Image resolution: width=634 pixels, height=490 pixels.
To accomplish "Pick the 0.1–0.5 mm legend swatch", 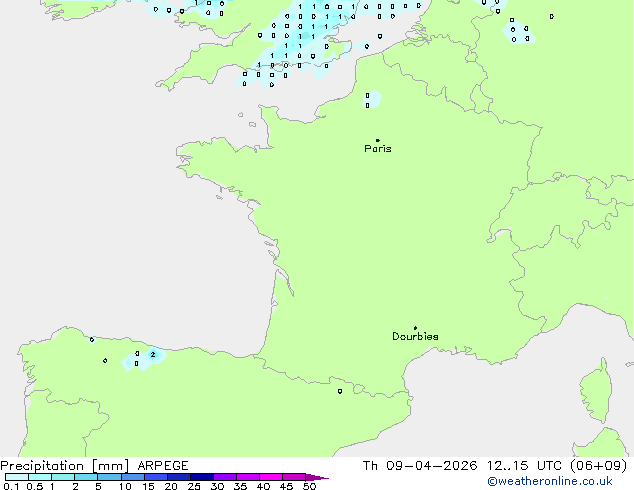I will coord(17,477).
